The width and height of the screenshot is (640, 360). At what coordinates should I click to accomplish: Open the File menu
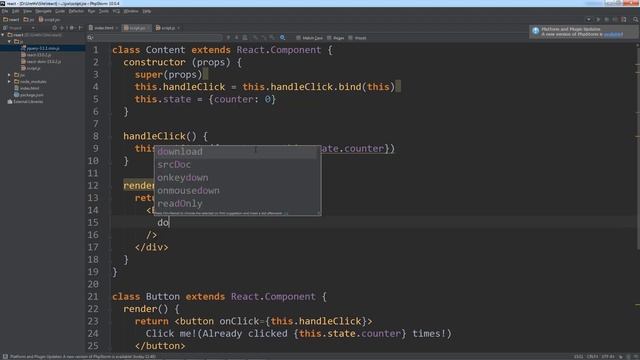(x=5, y=11)
